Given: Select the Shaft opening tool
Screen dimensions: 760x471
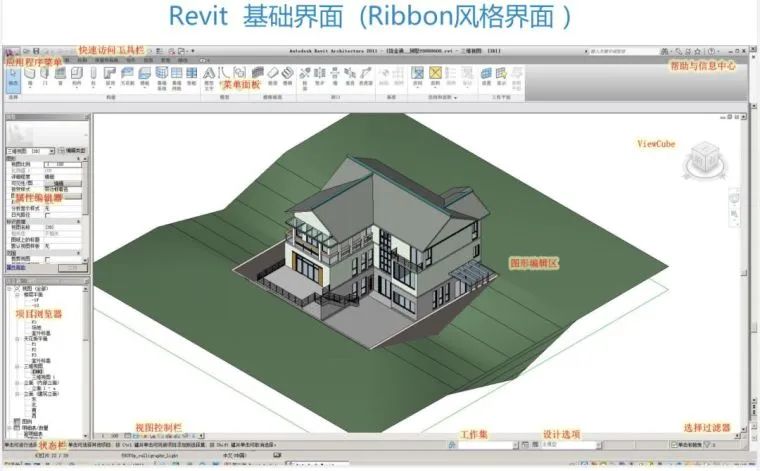Looking at the screenshot, I should click(x=320, y=77).
